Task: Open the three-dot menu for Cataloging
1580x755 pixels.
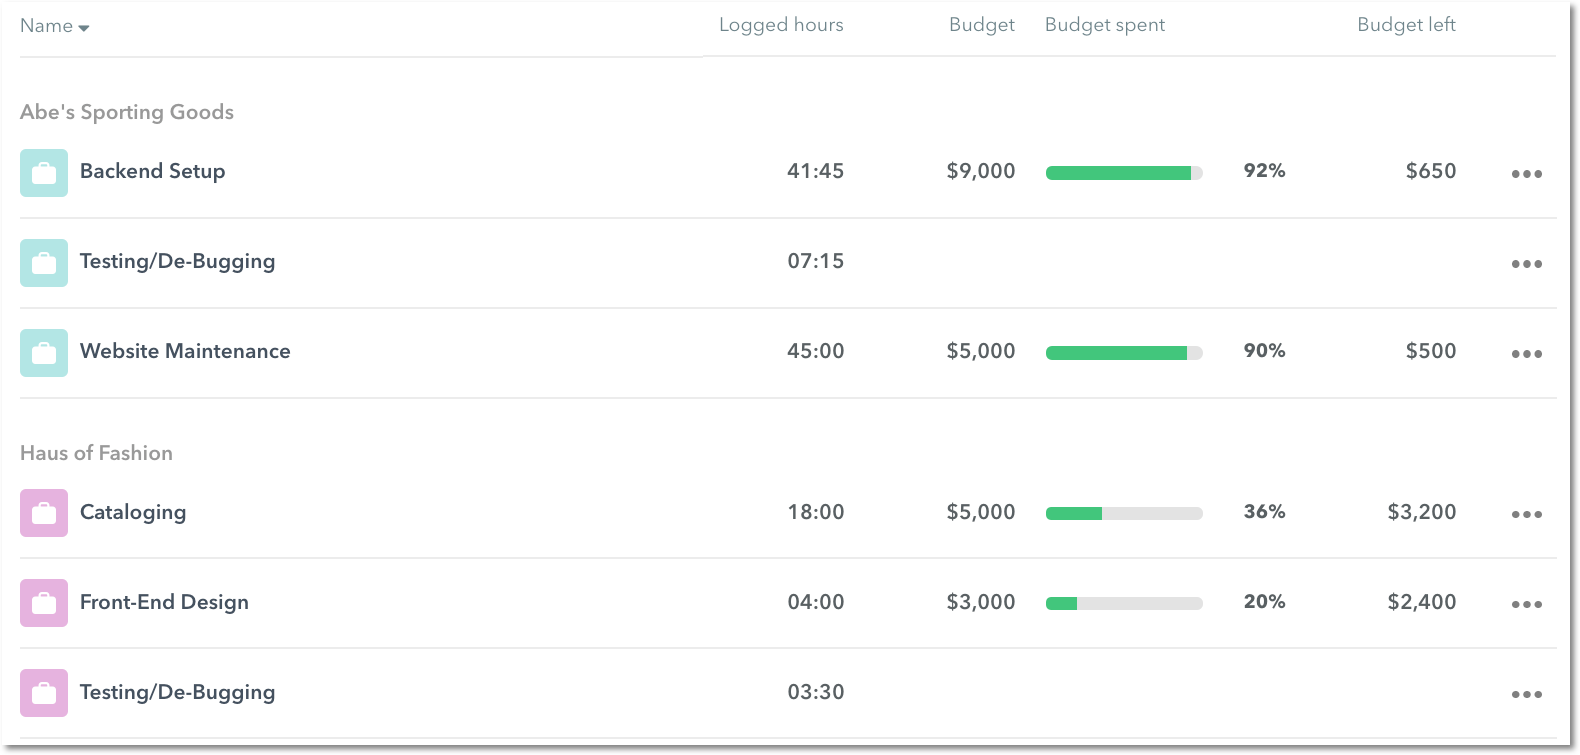Action: [1526, 514]
